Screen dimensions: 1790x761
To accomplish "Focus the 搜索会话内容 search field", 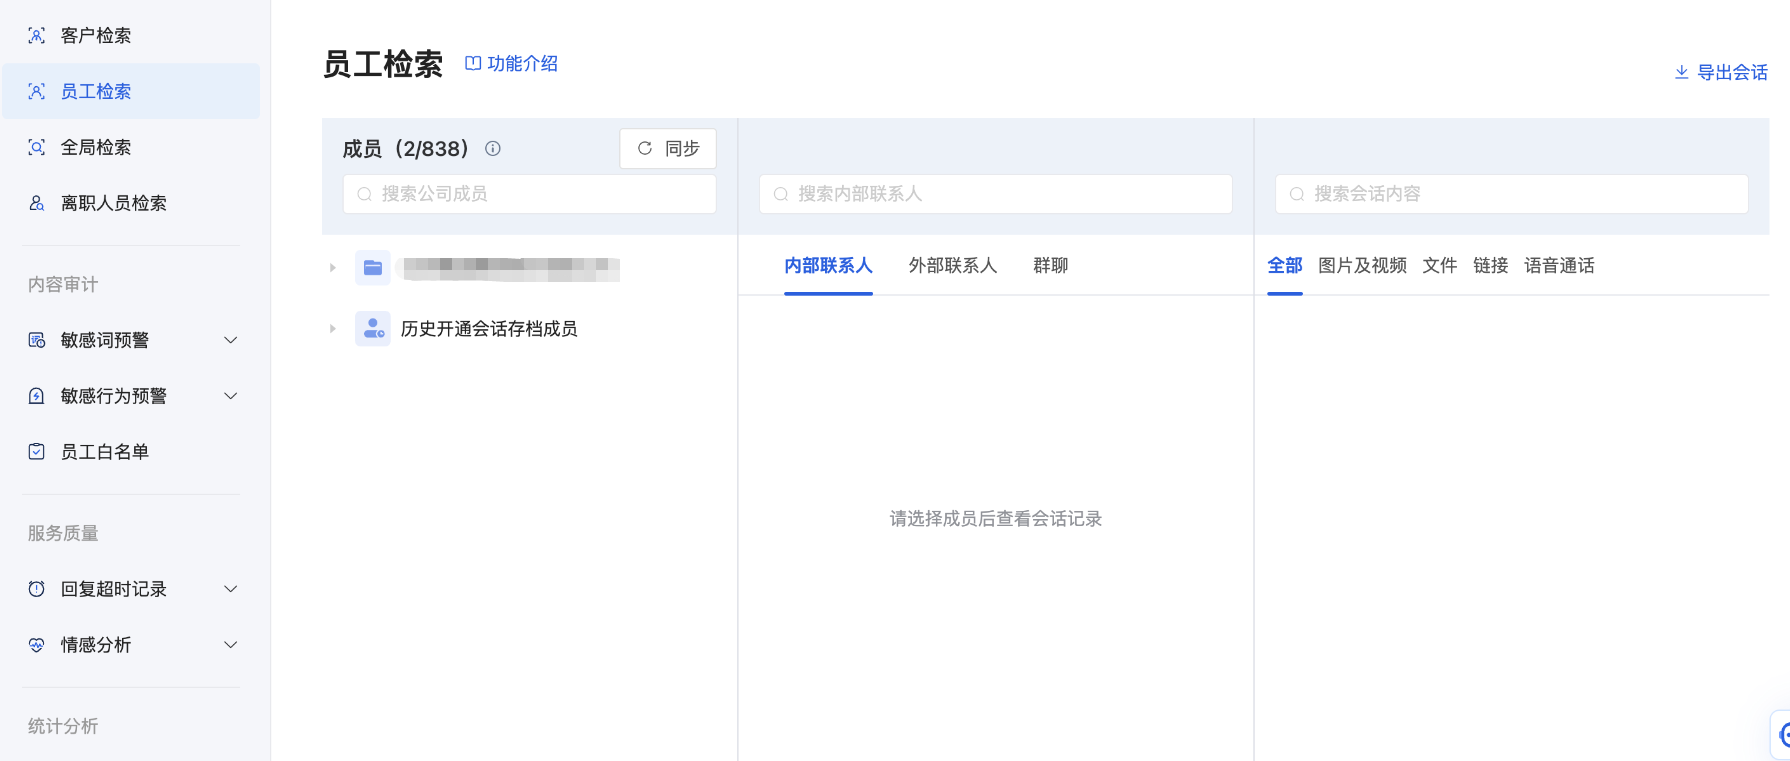I will [x=1512, y=194].
